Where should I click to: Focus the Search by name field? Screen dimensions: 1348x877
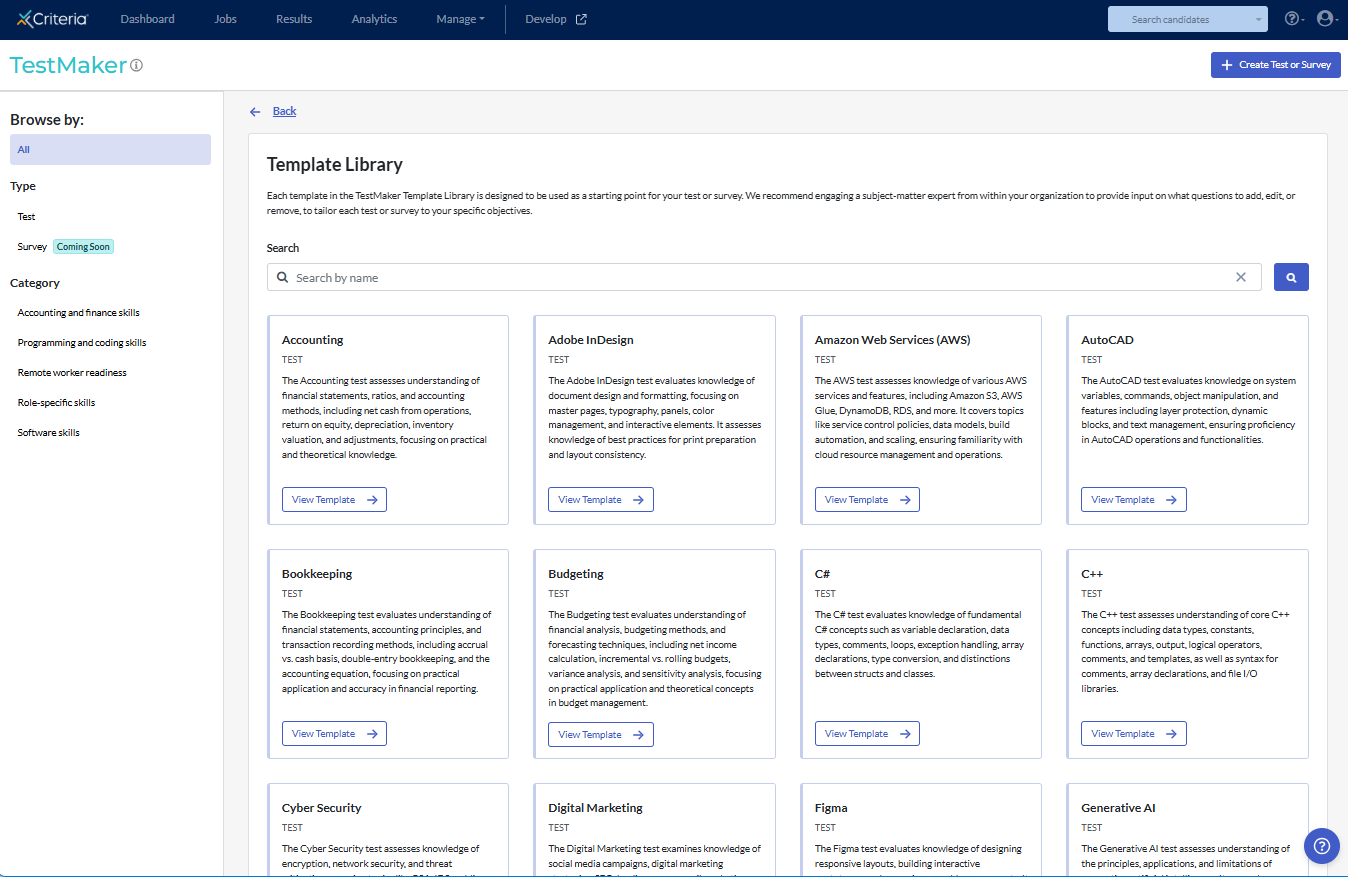(764, 278)
